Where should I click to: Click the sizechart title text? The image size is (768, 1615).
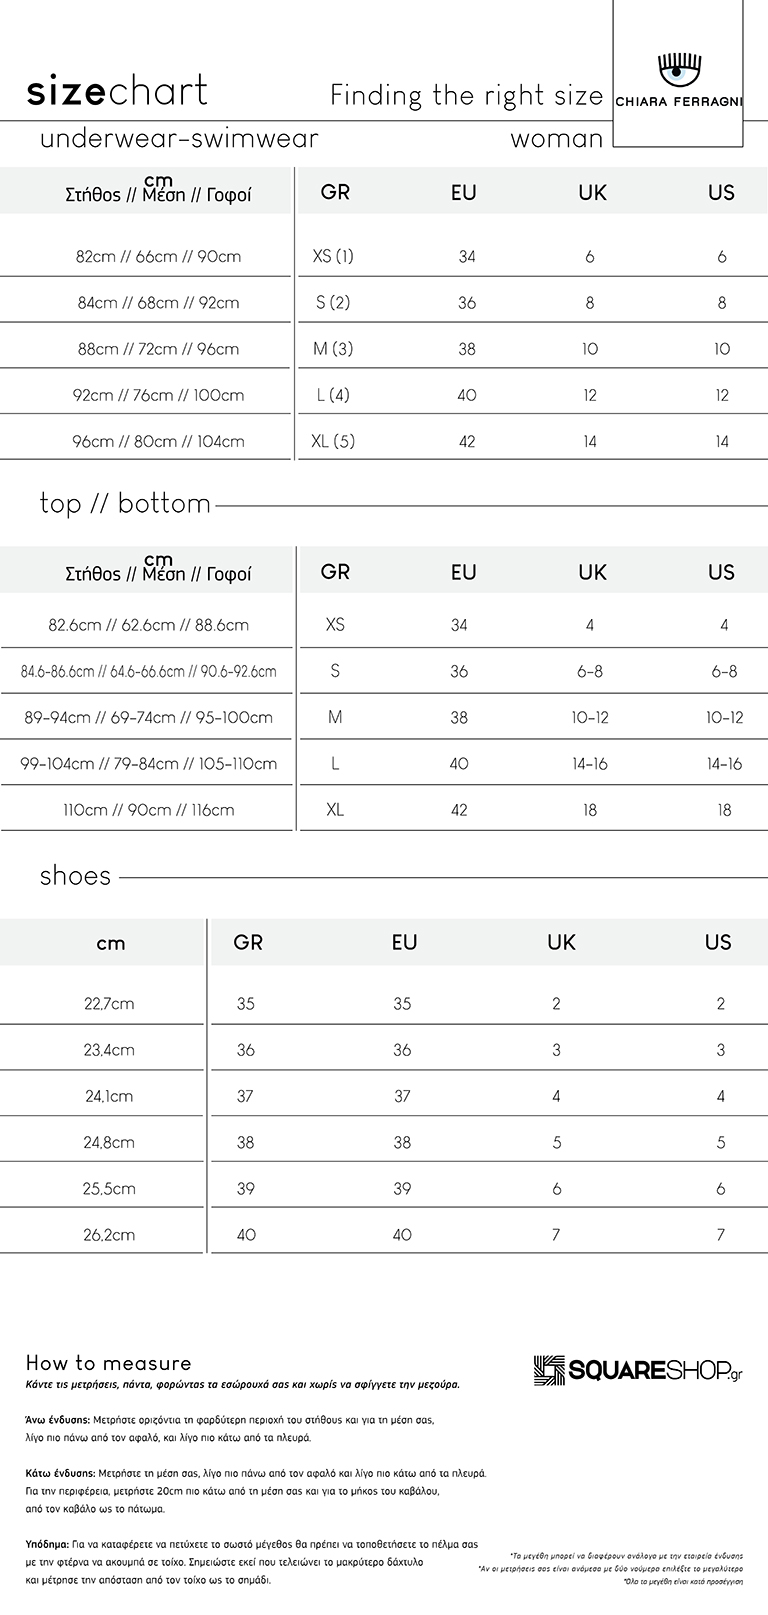click(x=117, y=92)
